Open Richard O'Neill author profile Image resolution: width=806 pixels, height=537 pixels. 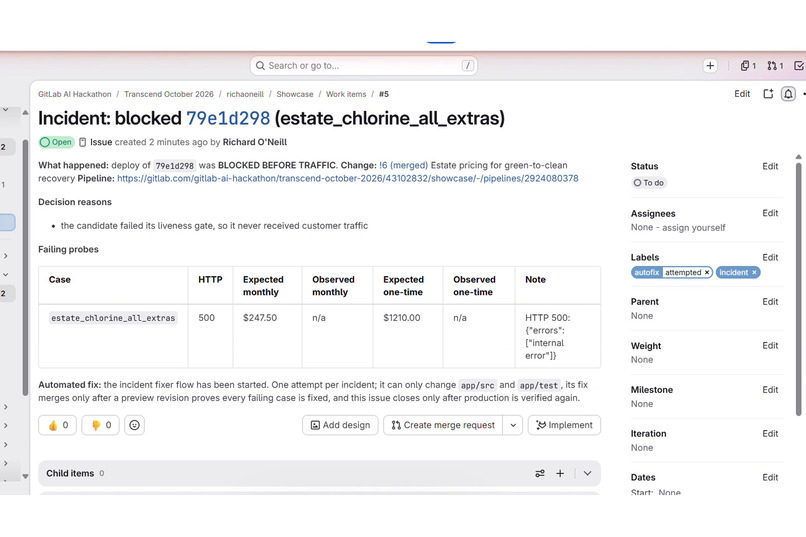point(254,142)
